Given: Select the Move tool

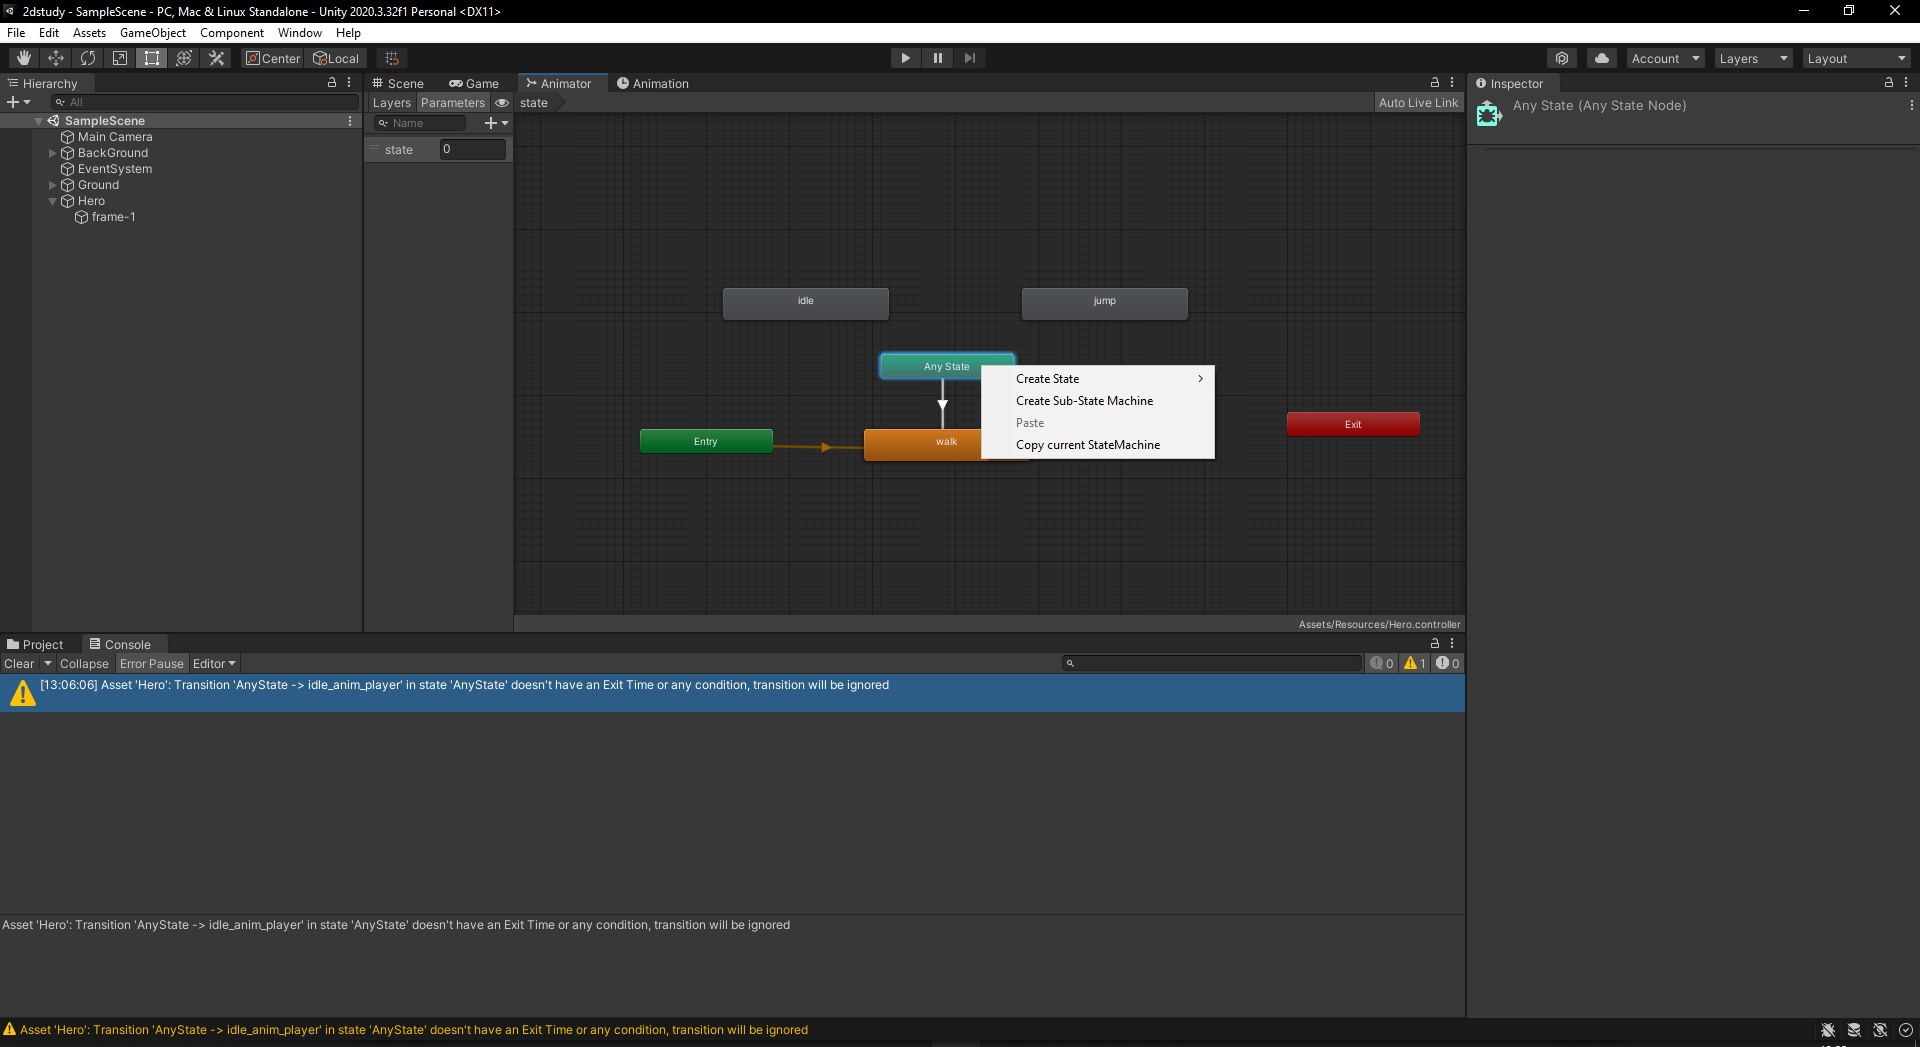Looking at the screenshot, I should (55, 58).
